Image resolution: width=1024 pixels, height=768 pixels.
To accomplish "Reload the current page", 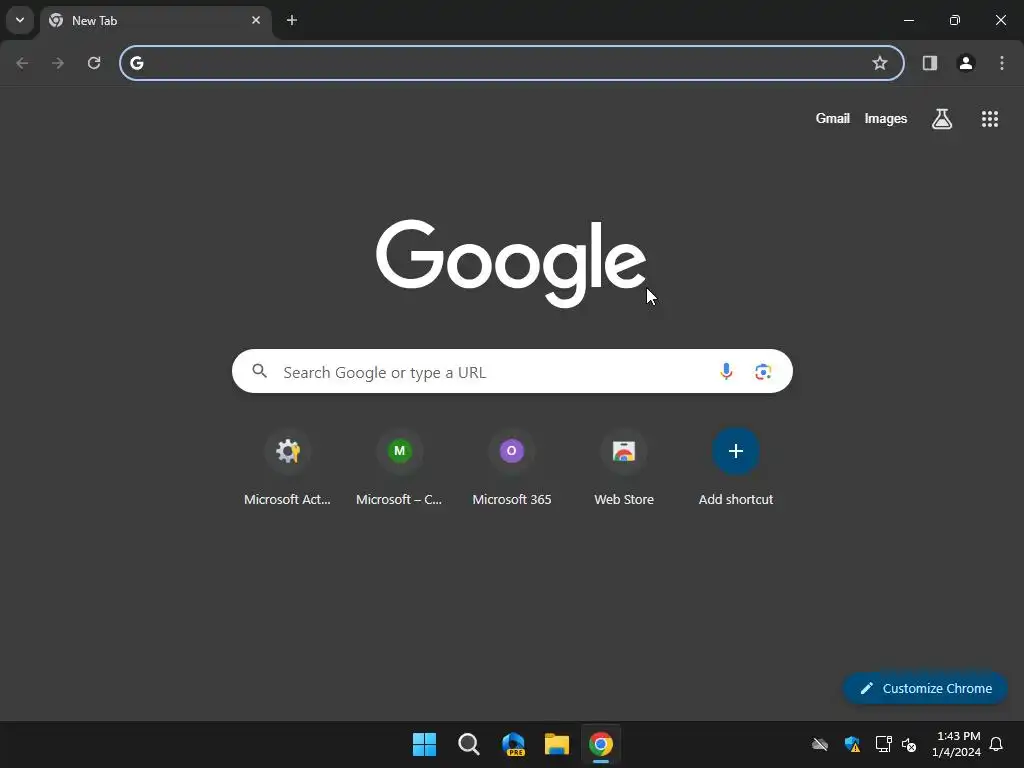I will click(x=94, y=63).
